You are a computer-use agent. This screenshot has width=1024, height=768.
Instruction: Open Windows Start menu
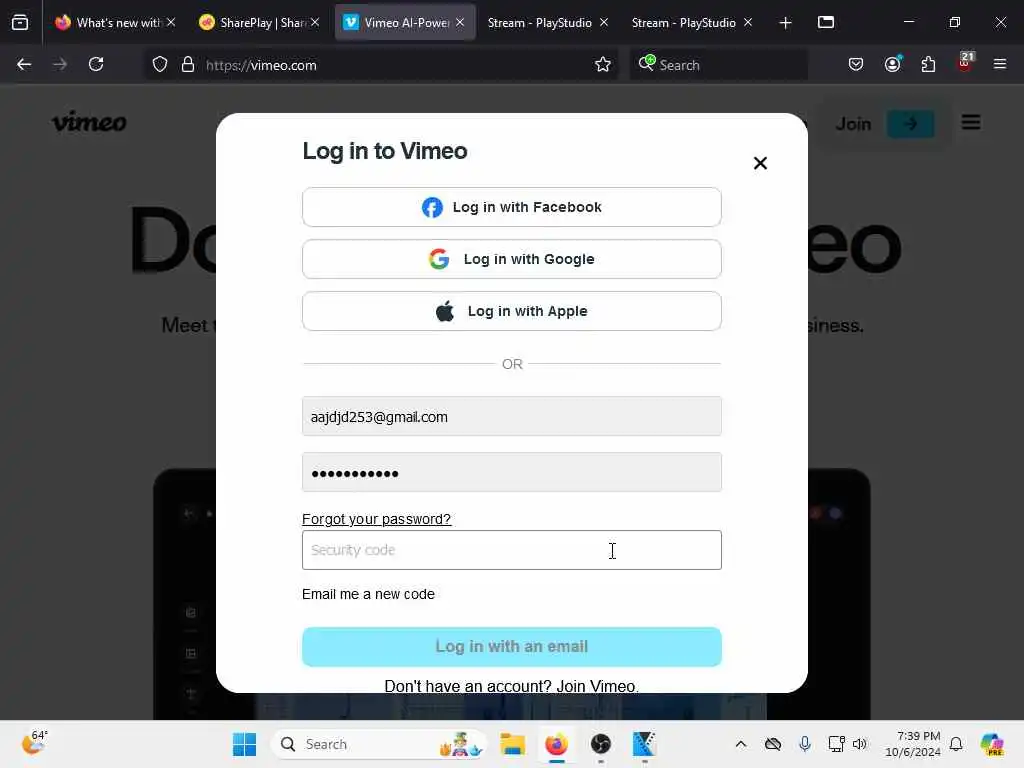tap(244, 744)
